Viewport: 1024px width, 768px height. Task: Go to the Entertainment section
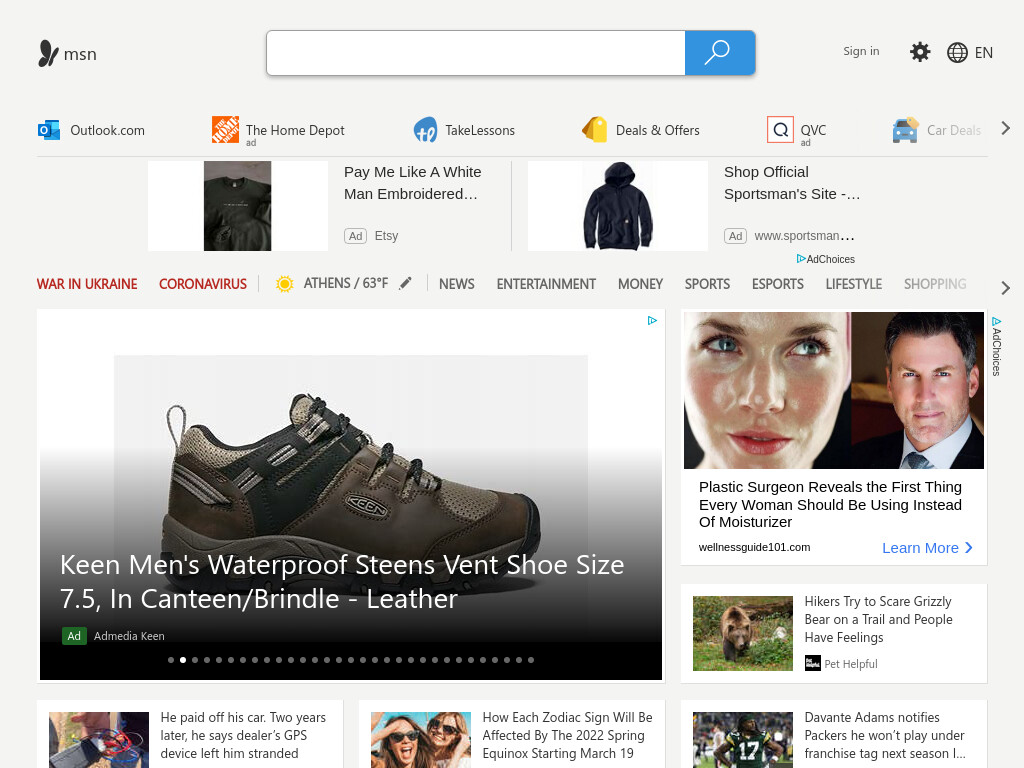[546, 284]
